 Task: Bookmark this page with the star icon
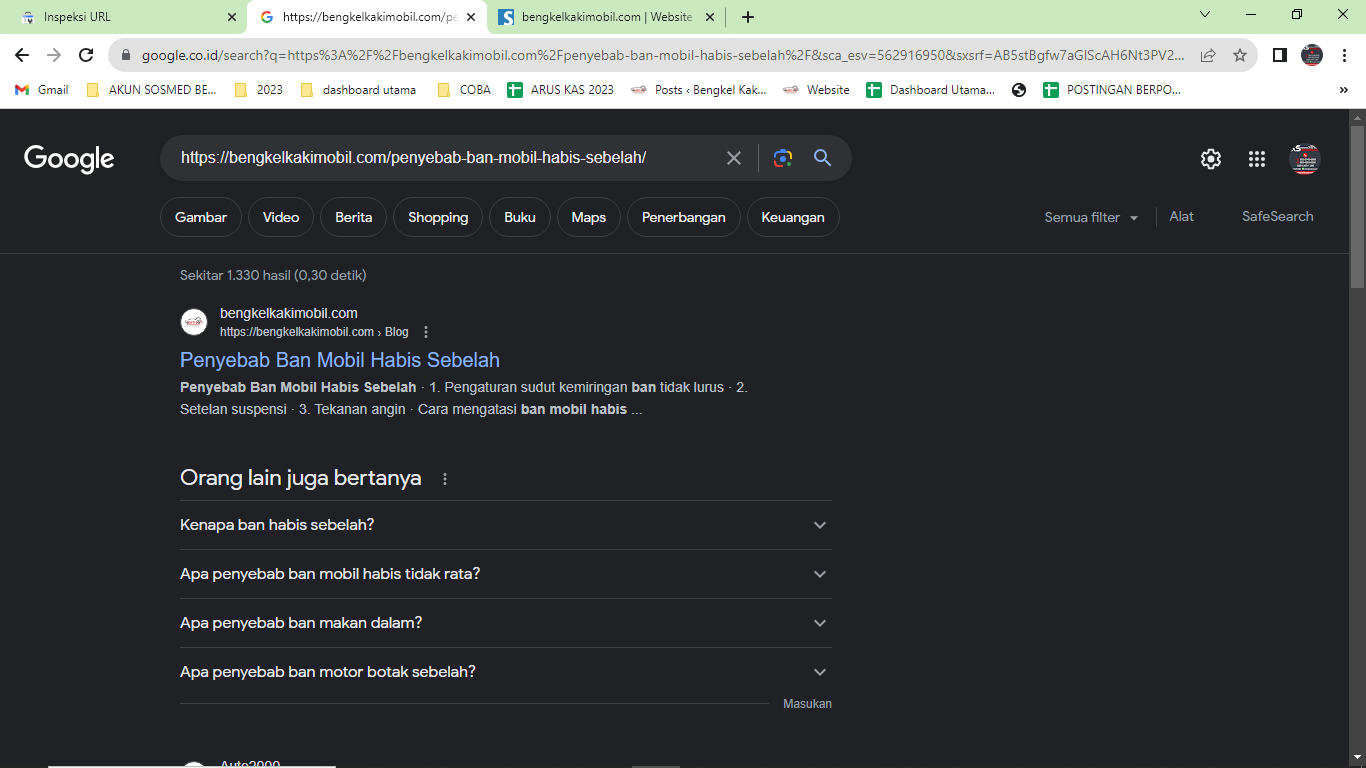coord(1240,55)
